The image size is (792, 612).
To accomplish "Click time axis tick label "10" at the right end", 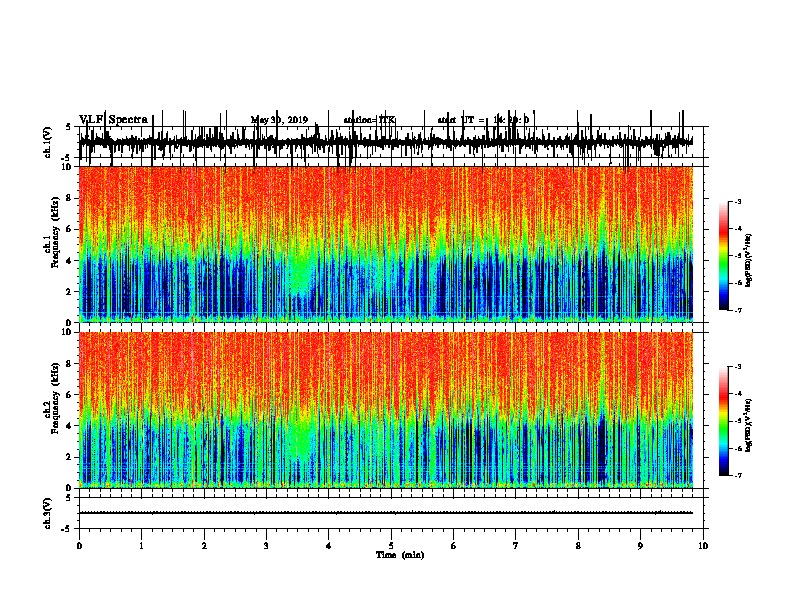I will [703, 546].
